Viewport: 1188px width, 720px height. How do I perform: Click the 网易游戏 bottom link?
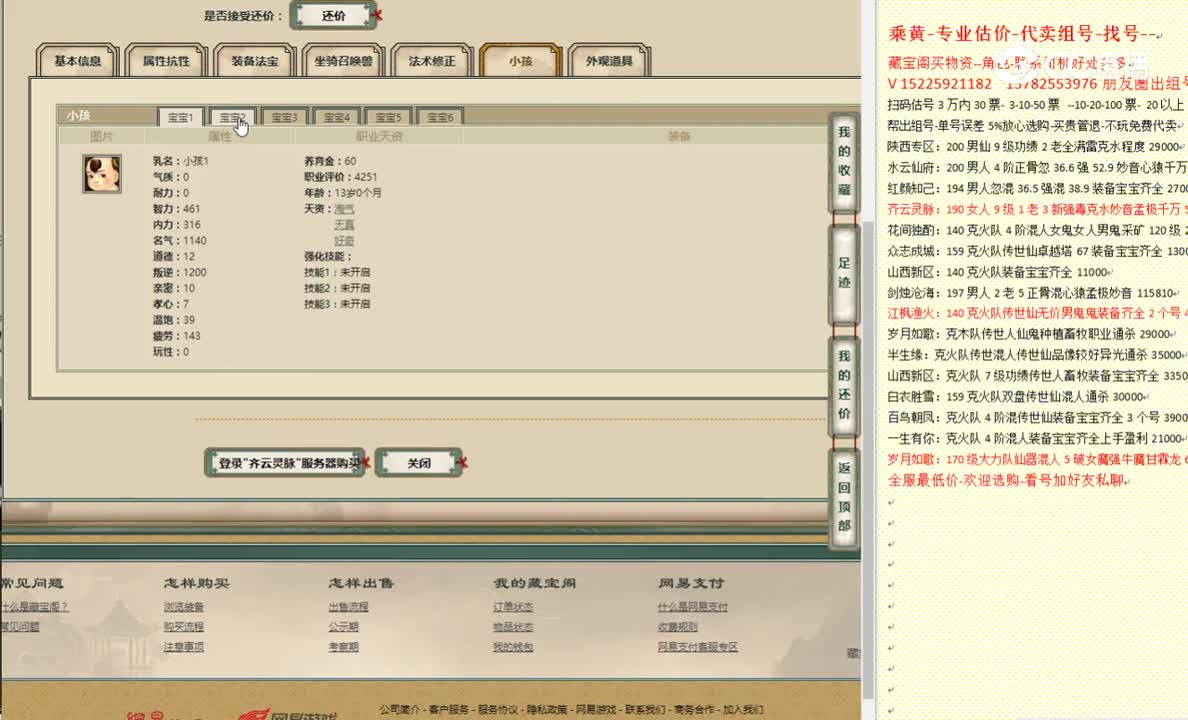pyautogui.click(x=596, y=709)
